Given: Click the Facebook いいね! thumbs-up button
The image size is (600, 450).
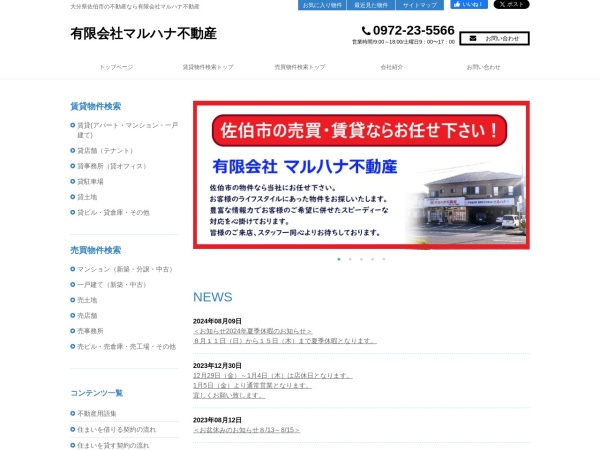Looking at the screenshot, I should point(469,4).
